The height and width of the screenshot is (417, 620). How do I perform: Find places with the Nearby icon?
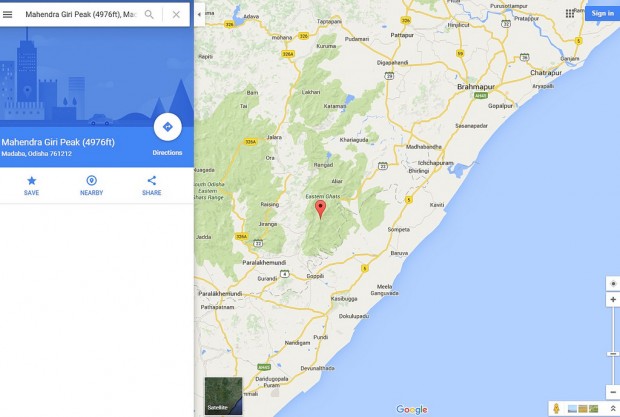pos(91,186)
